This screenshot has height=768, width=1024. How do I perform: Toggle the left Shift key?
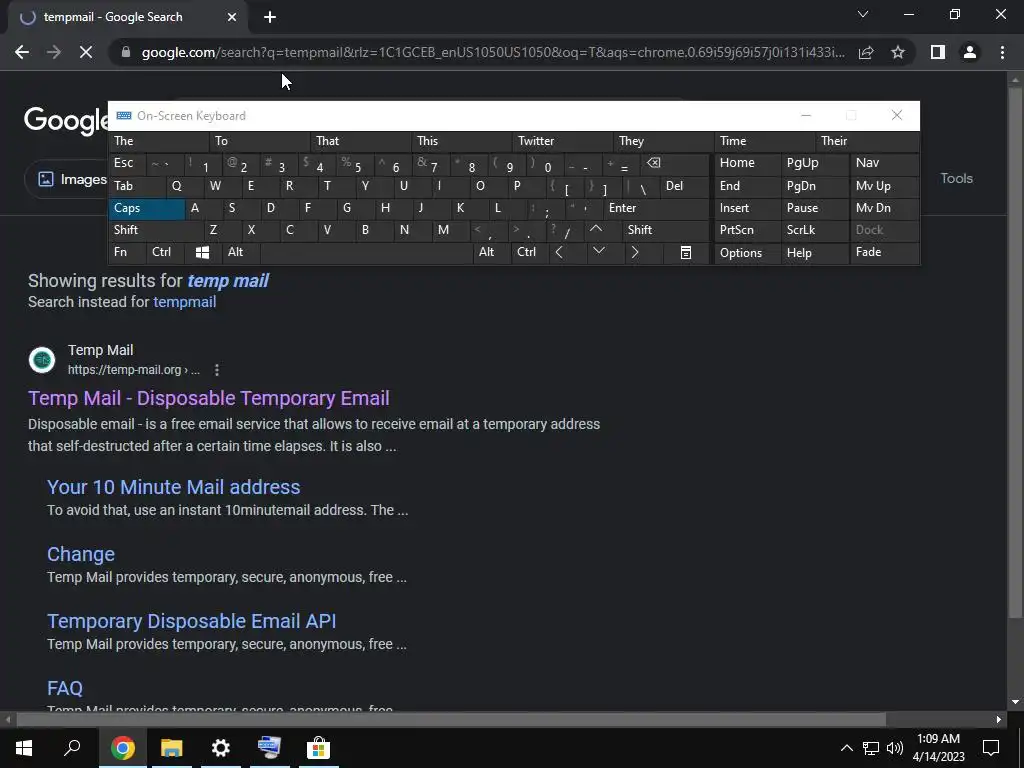pos(156,230)
